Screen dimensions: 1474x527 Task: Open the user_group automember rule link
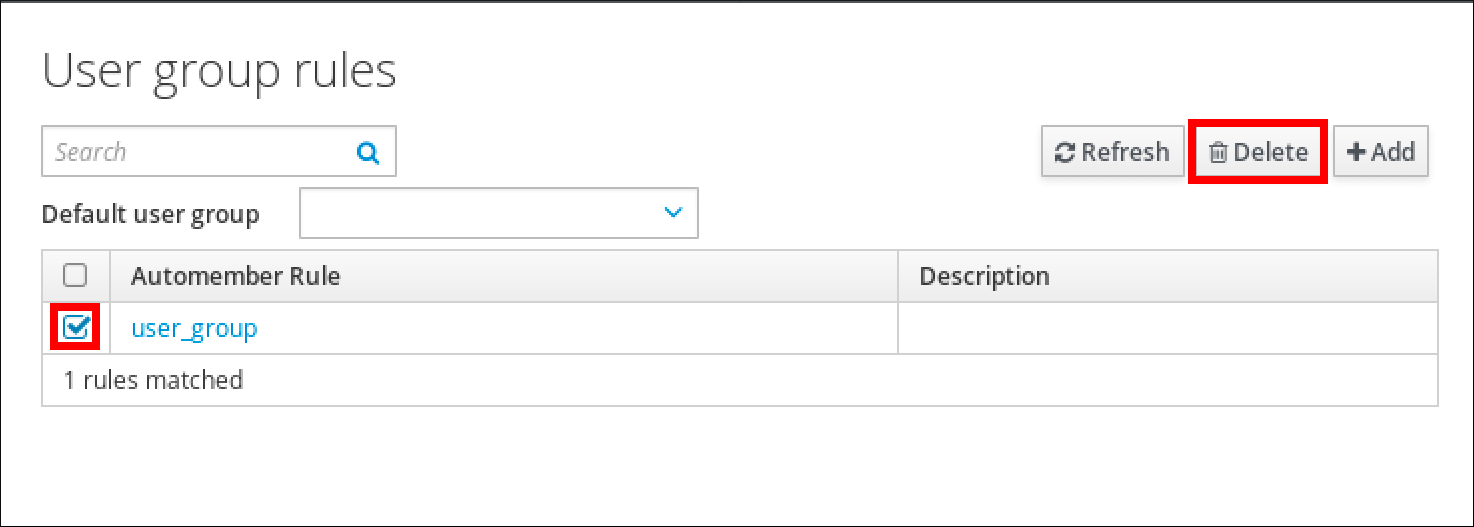pyautogui.click(x=194, y=328)
